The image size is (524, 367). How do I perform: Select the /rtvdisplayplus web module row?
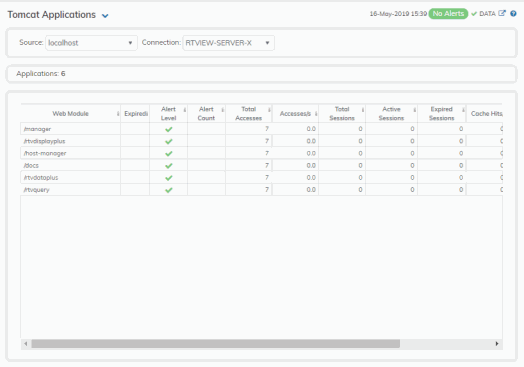[261, 141]
